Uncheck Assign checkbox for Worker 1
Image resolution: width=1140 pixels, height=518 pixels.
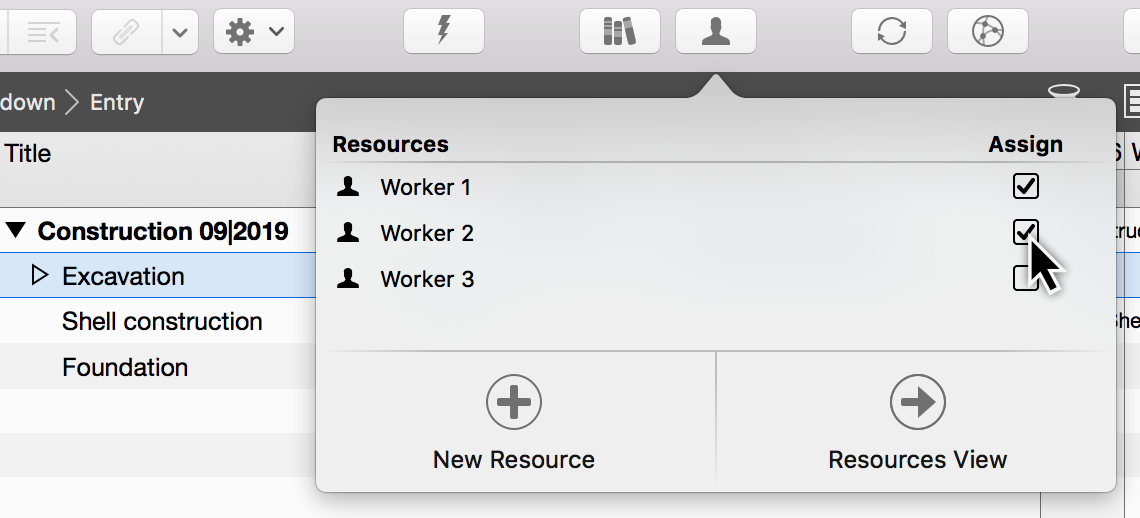point(1026,186)
